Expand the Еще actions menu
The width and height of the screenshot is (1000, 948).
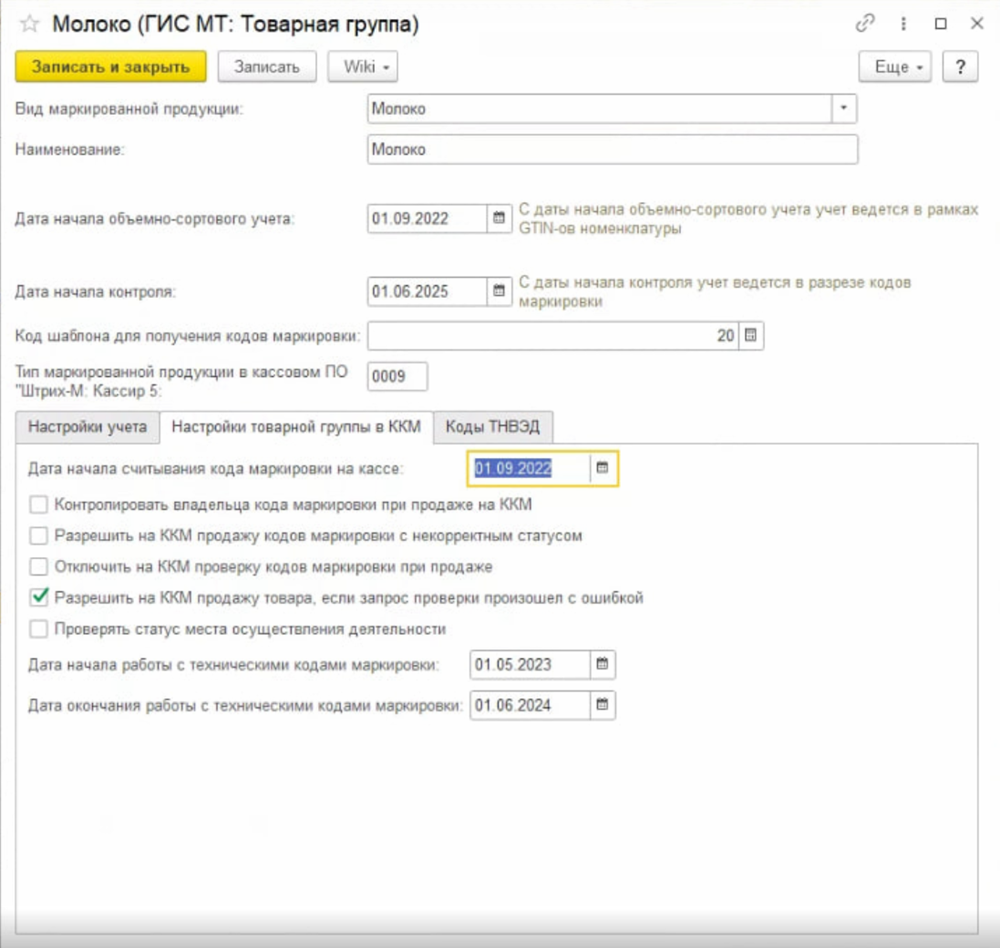pos(895,67)
